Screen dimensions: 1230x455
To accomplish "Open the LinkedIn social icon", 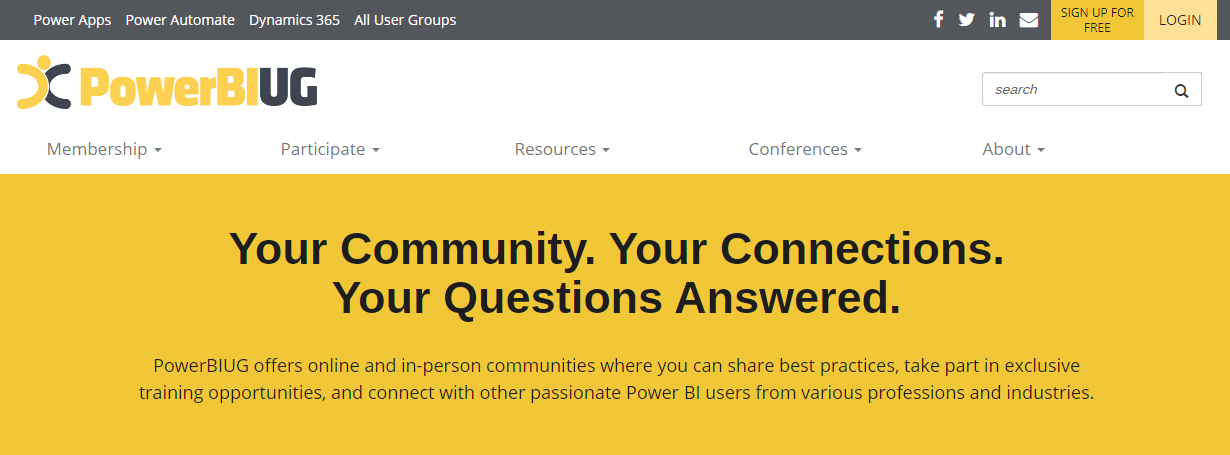I will (997, 20).
